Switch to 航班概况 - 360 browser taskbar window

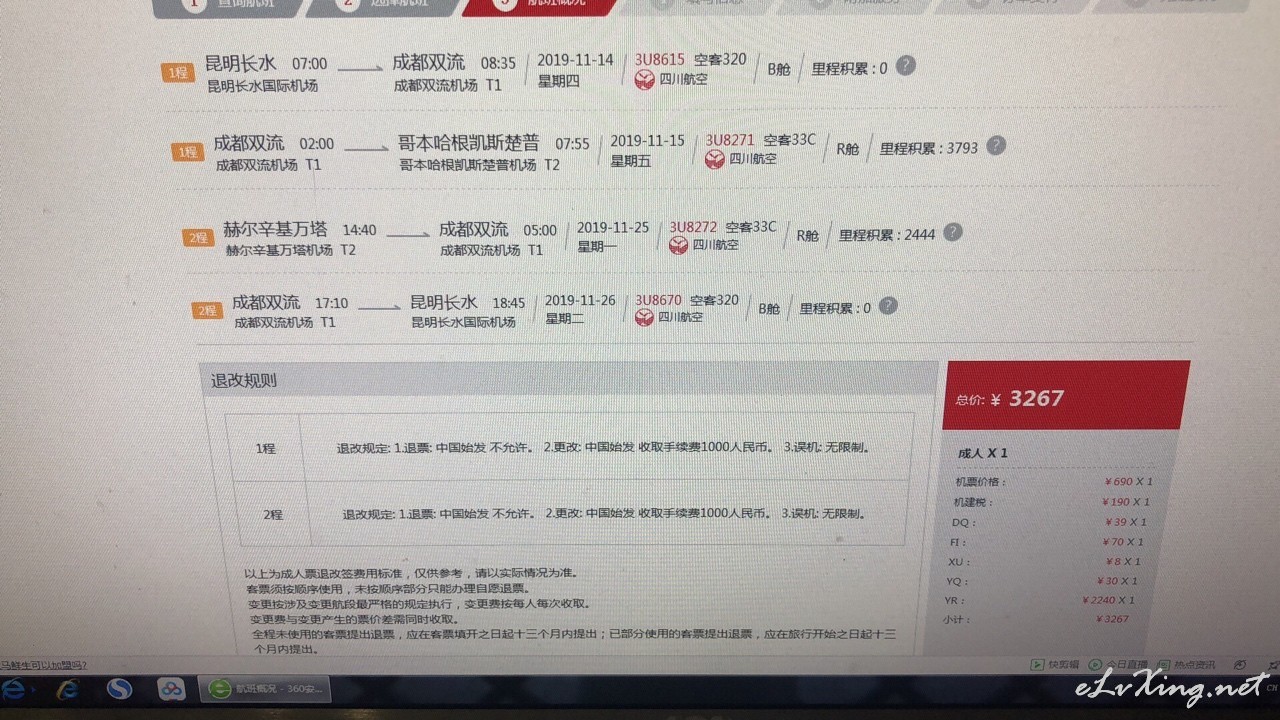[265, 689]
